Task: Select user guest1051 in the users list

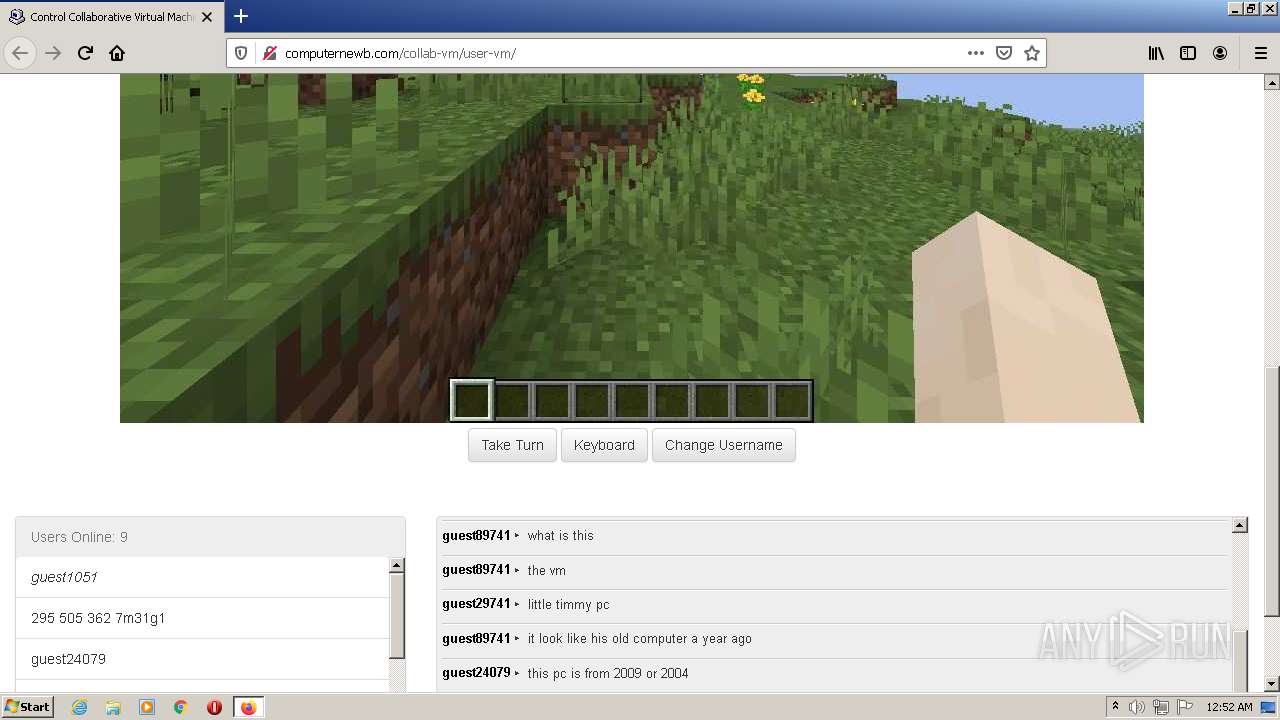Action: [x=202, y=577]
